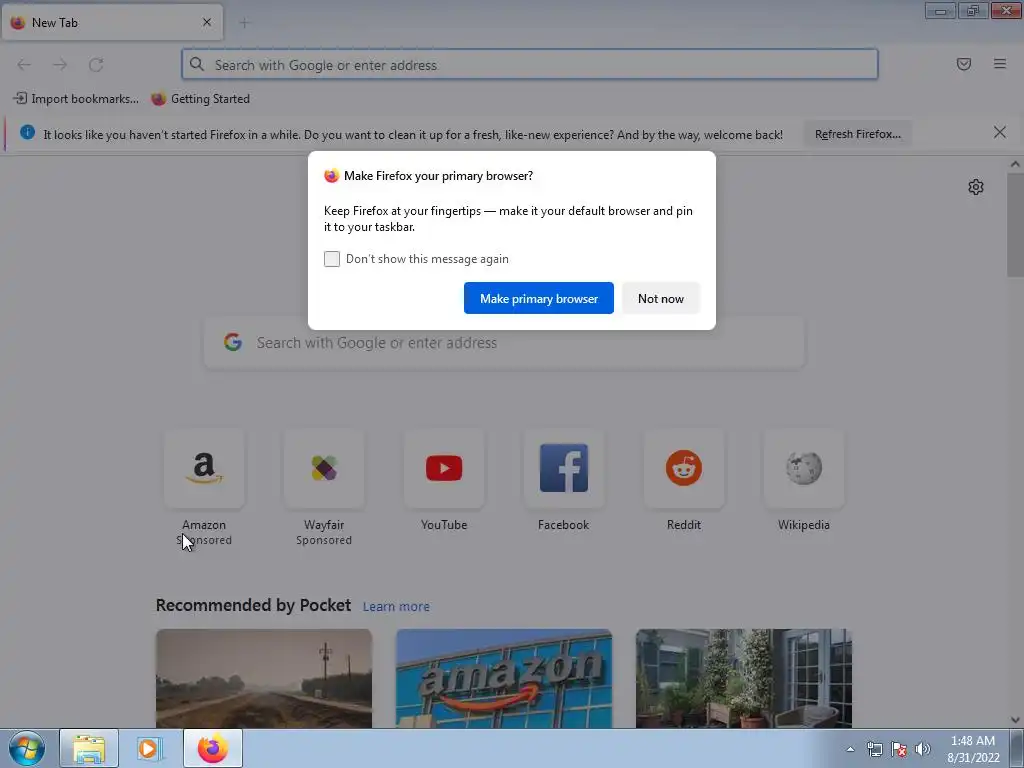Image resolution: width=1024 pixels, height=768 pixels.
Task: Focus the Google search box on page
Action: click(x=505, y=343)
